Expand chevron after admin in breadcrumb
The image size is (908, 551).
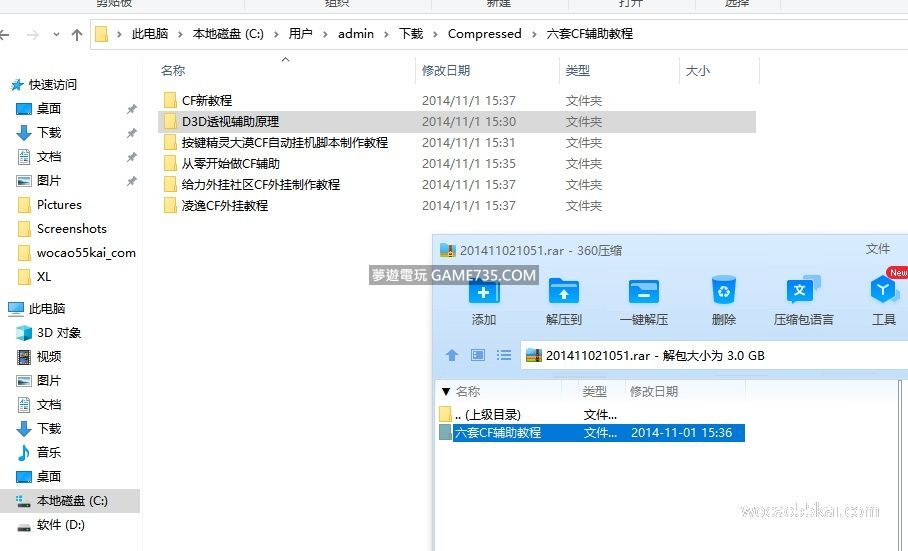[386, 34]
